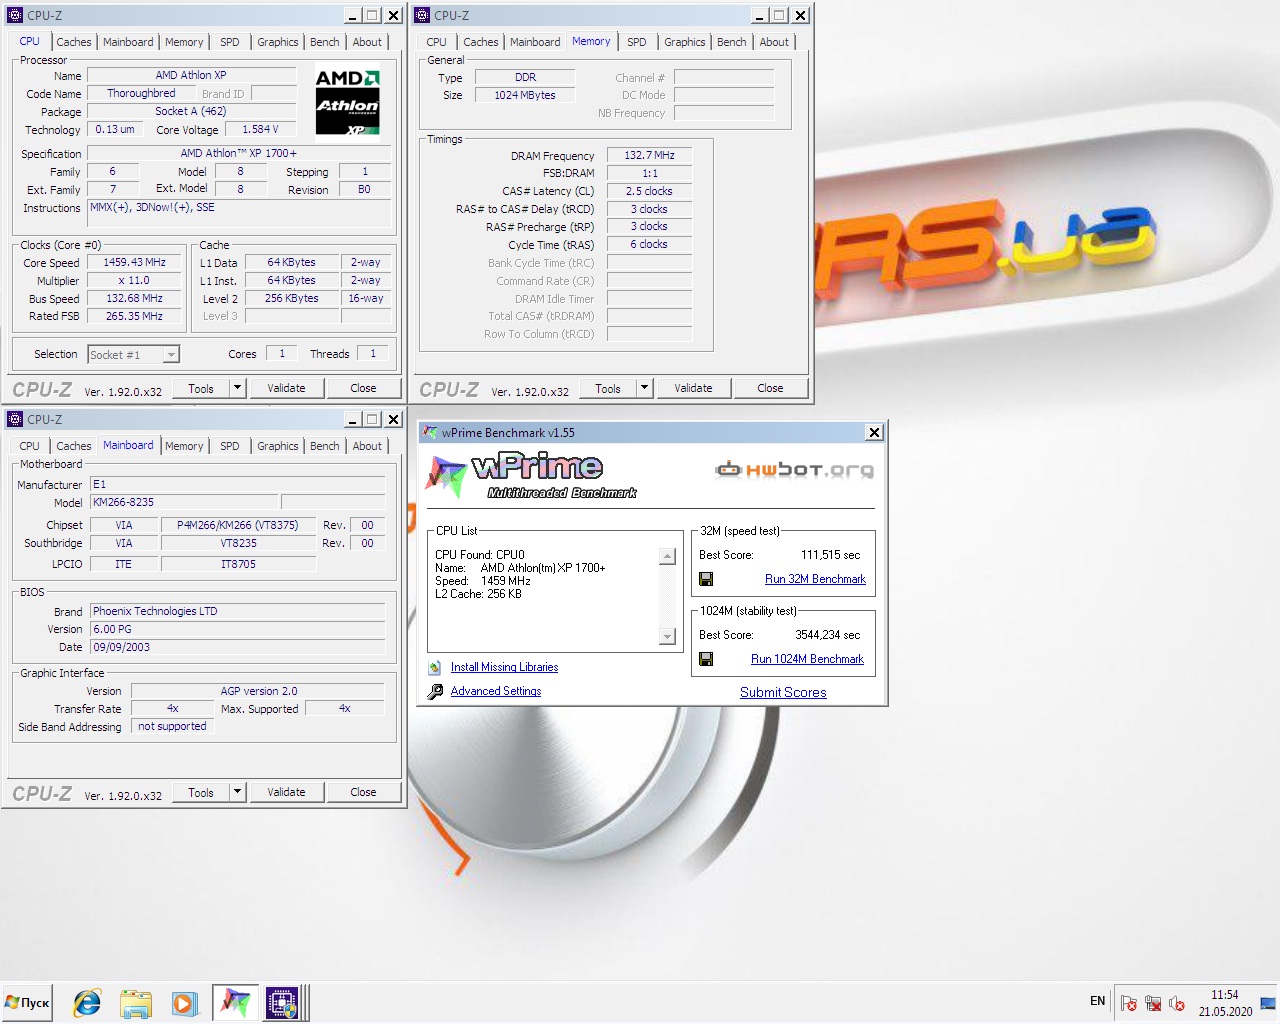The width and height of the screenshot is (1280, 1024).
Task: Click the Level 2 cache 256 KBytes value
Action: (291, 298)
